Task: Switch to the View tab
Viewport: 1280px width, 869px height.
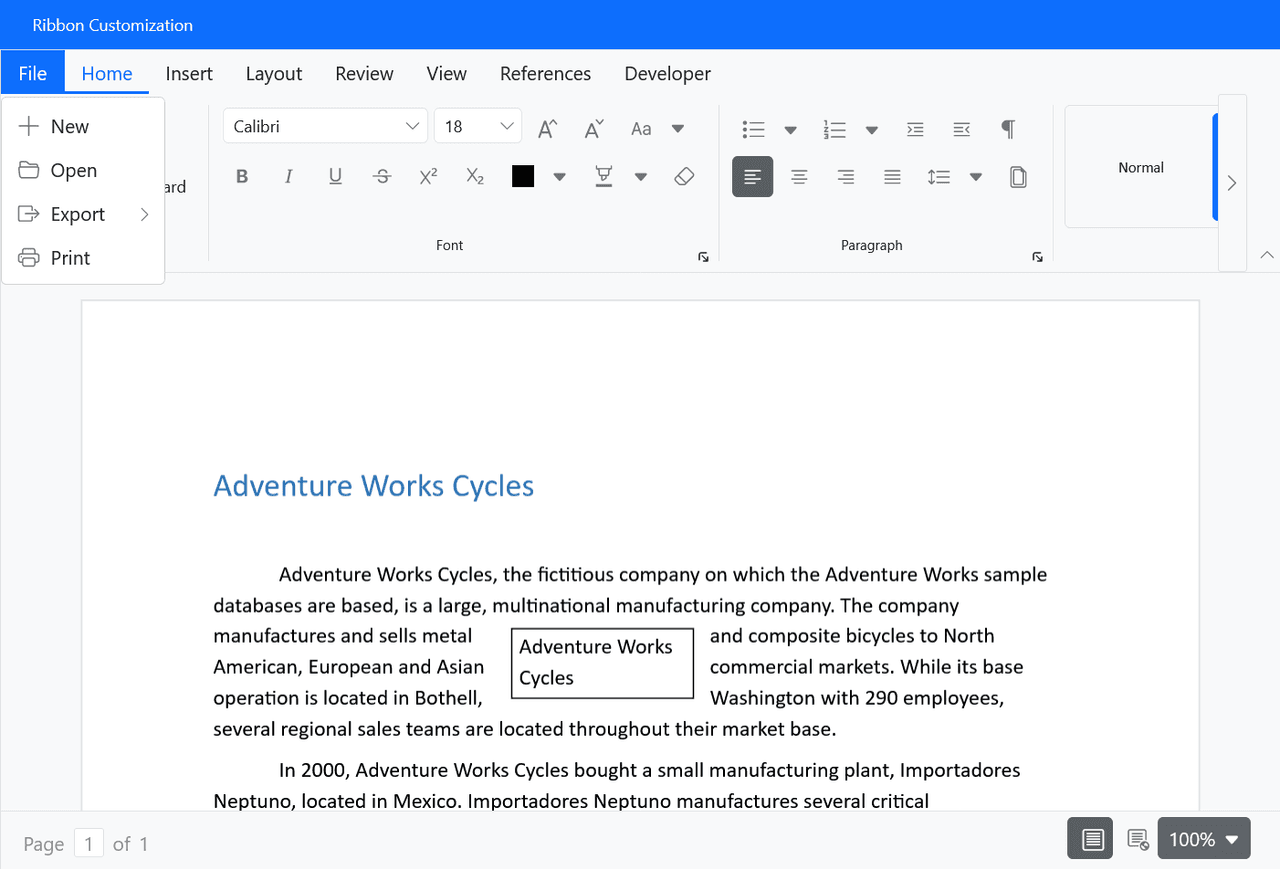Action: (x=446, y=73)
